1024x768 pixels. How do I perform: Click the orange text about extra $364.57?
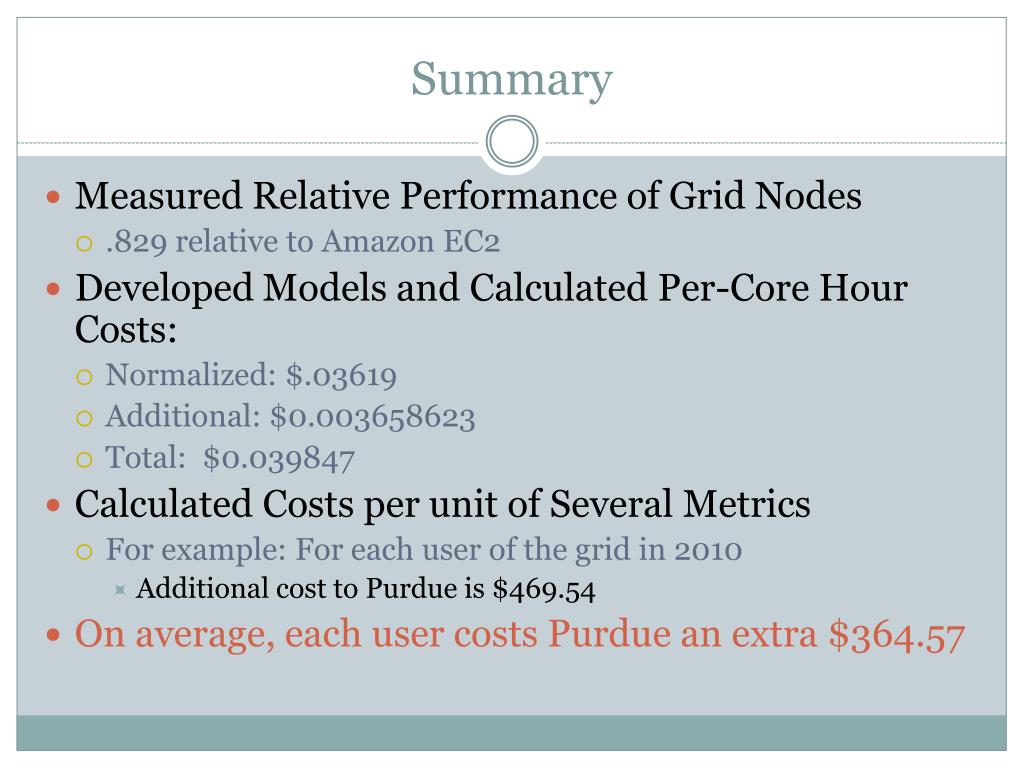click(520, 634)
